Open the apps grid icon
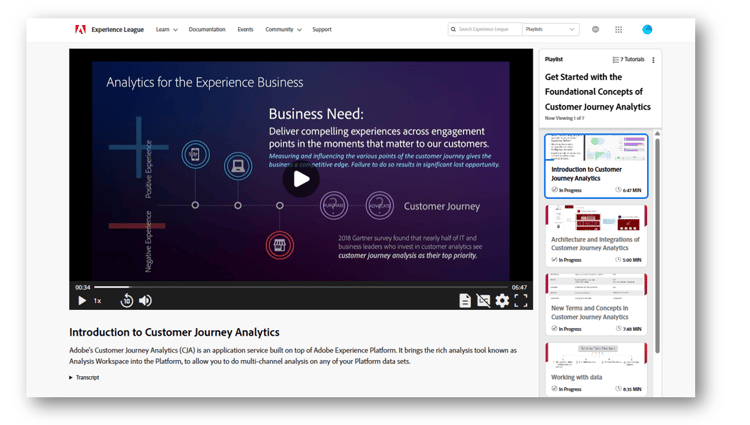This screenshot has height=425, width=750. 618,30
